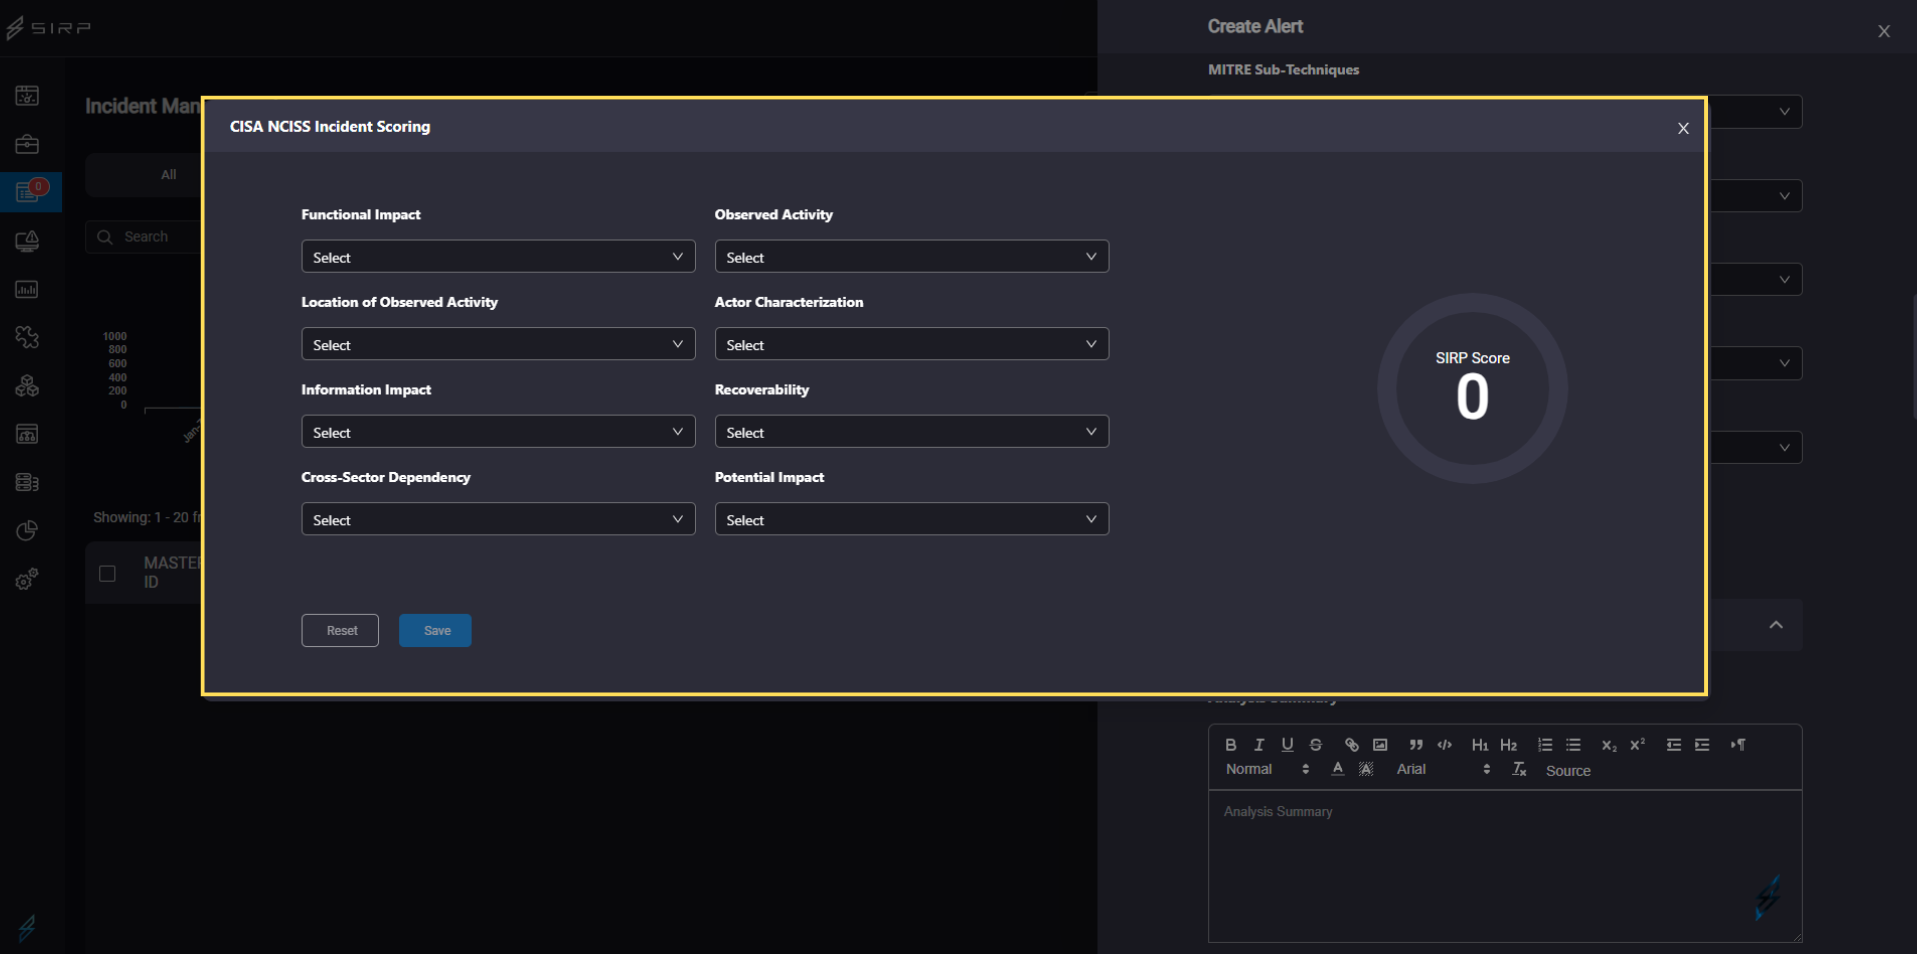Toggle italic formatting in editor toolbar
This screenshot has width=1917, height=954.
(1259, 745)
